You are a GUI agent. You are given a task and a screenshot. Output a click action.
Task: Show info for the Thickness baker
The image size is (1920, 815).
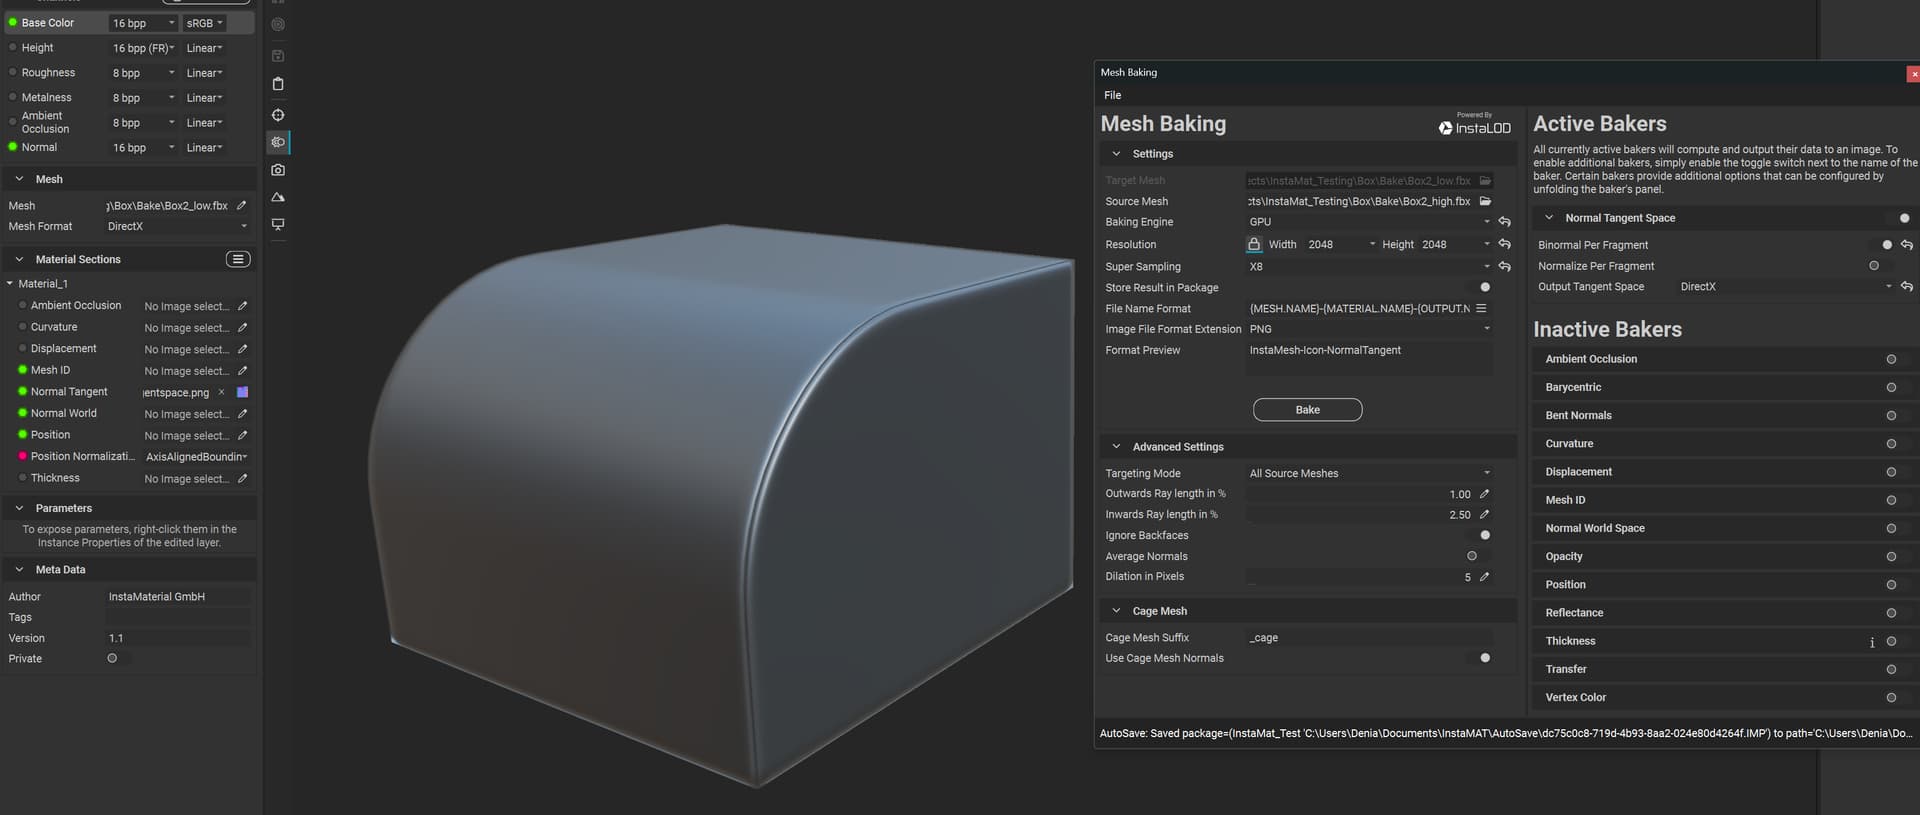pos(1872,642)
